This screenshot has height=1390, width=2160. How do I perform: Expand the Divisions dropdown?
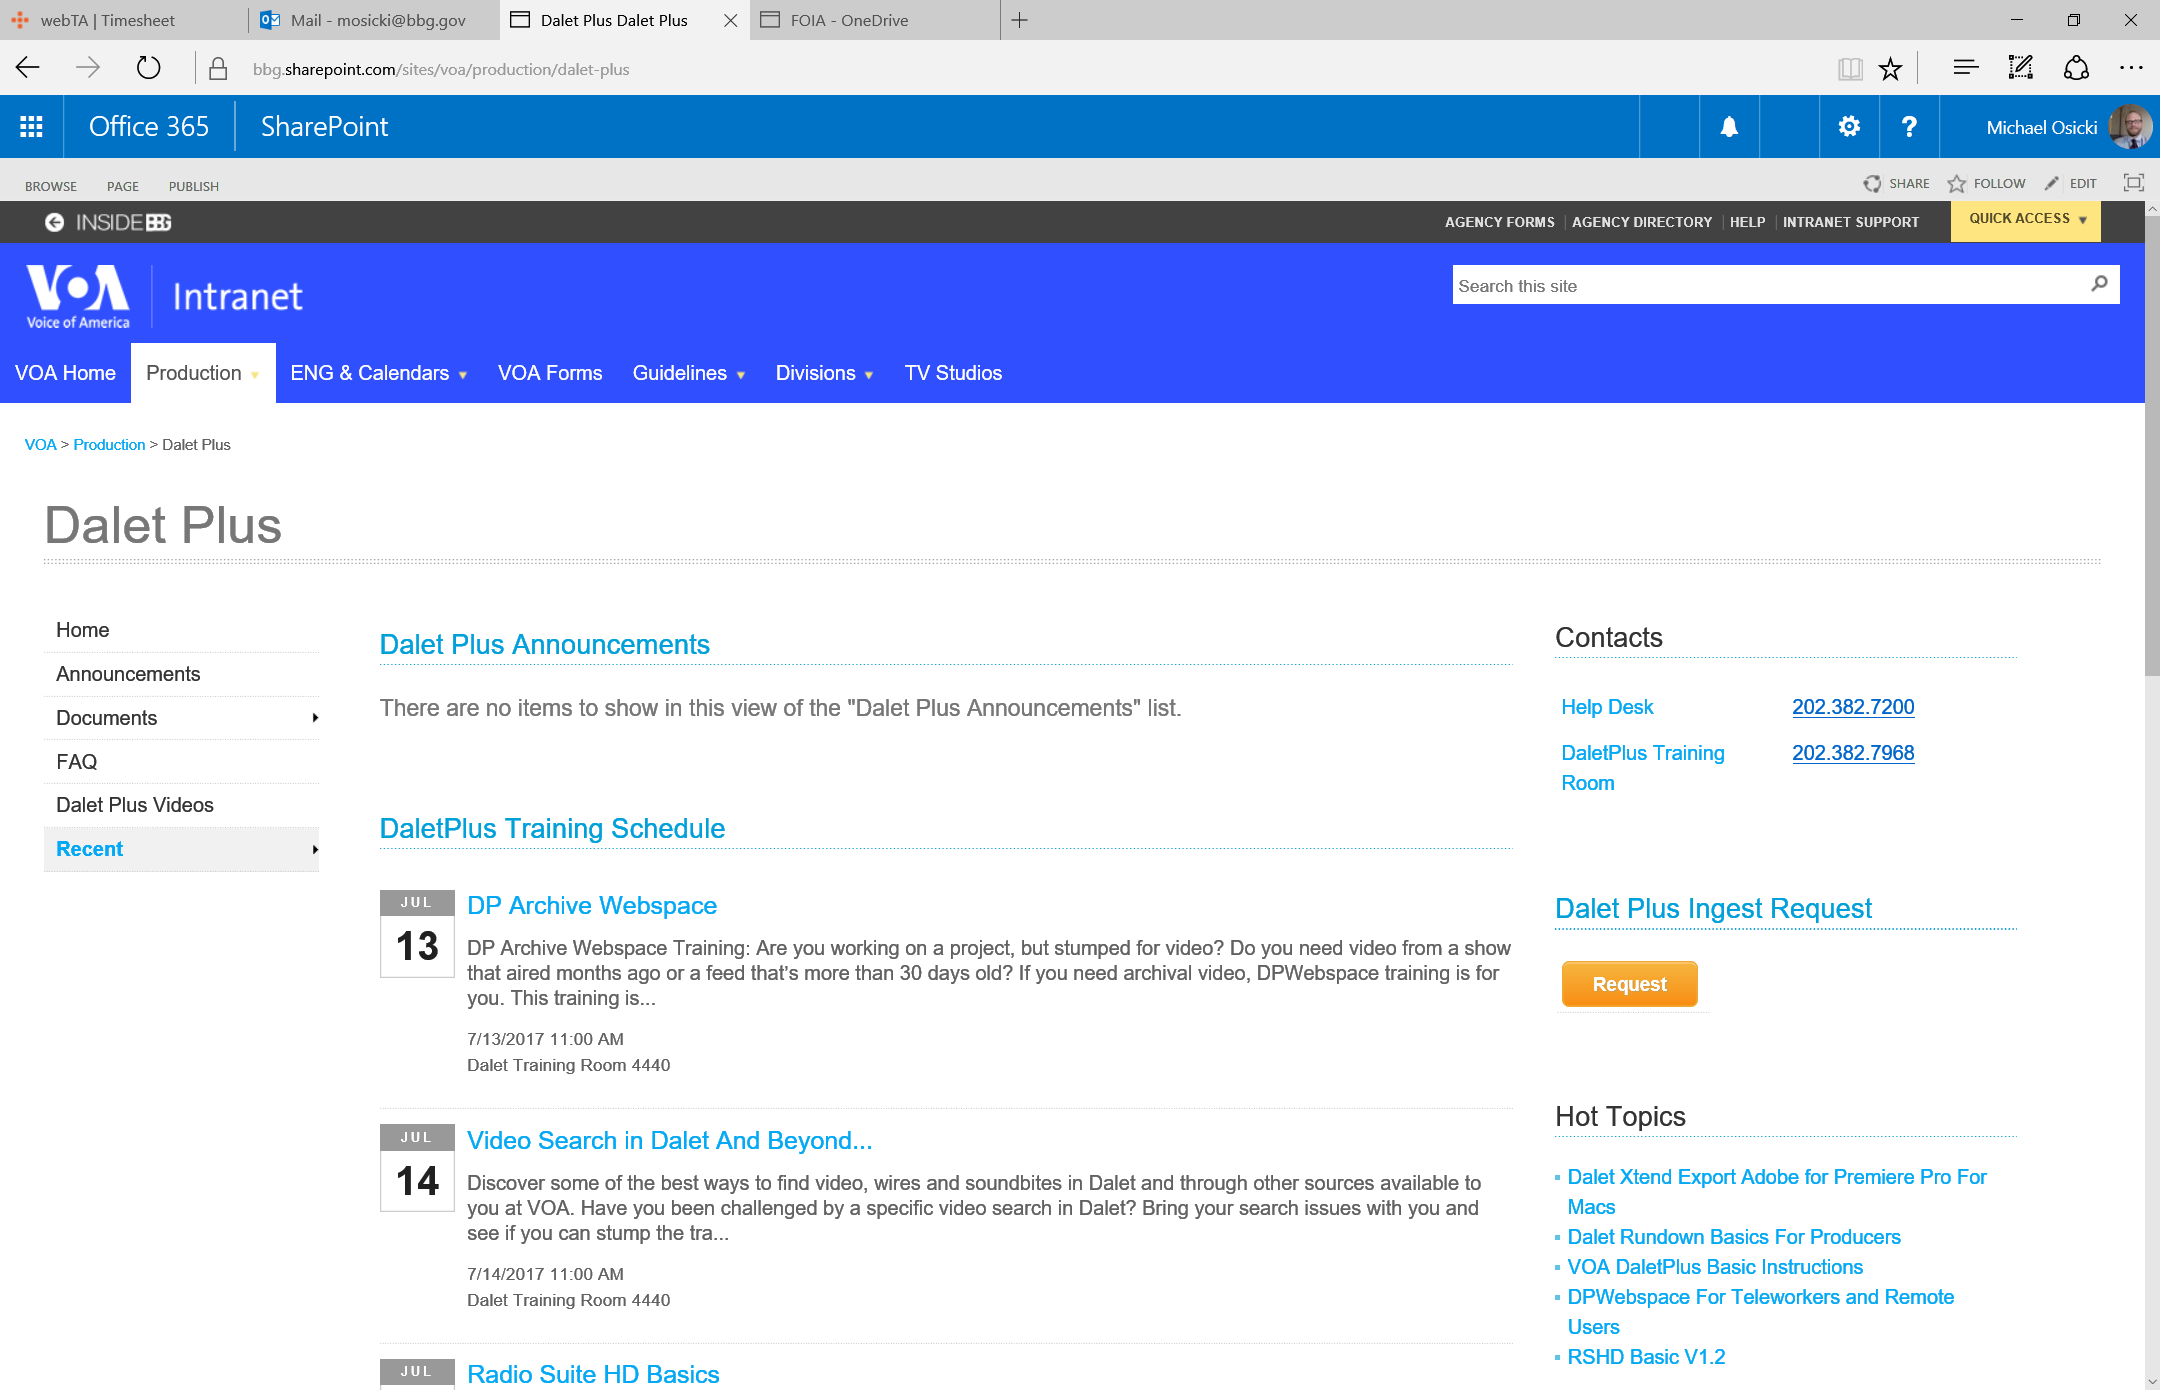point(869,375)
